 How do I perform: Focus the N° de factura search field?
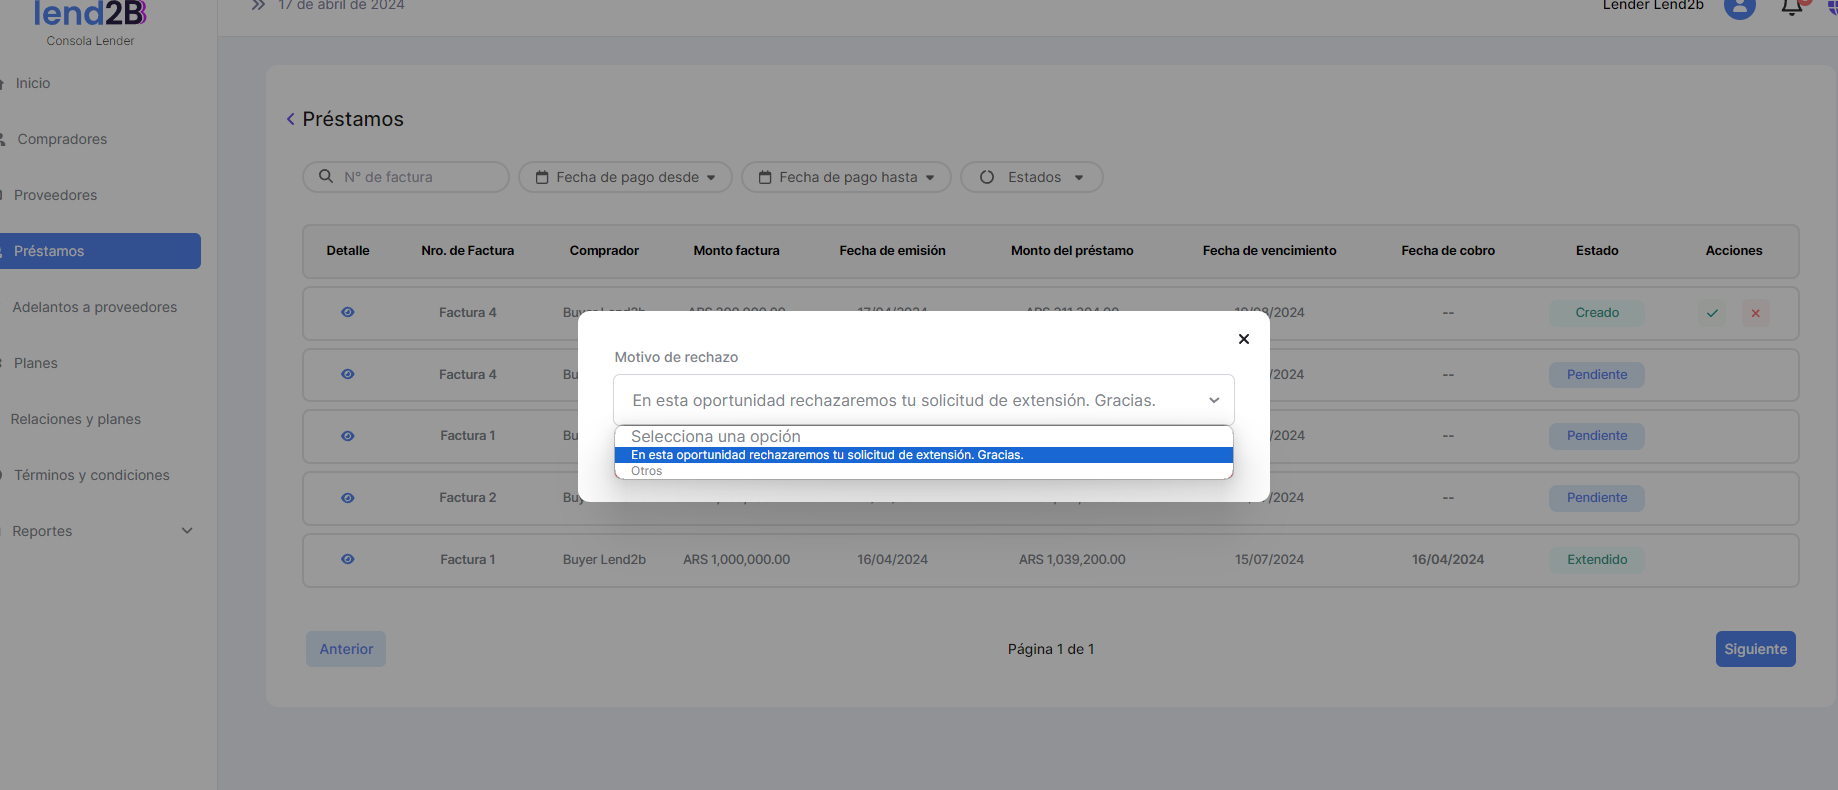pyautogui.click(x=420, y=177)
